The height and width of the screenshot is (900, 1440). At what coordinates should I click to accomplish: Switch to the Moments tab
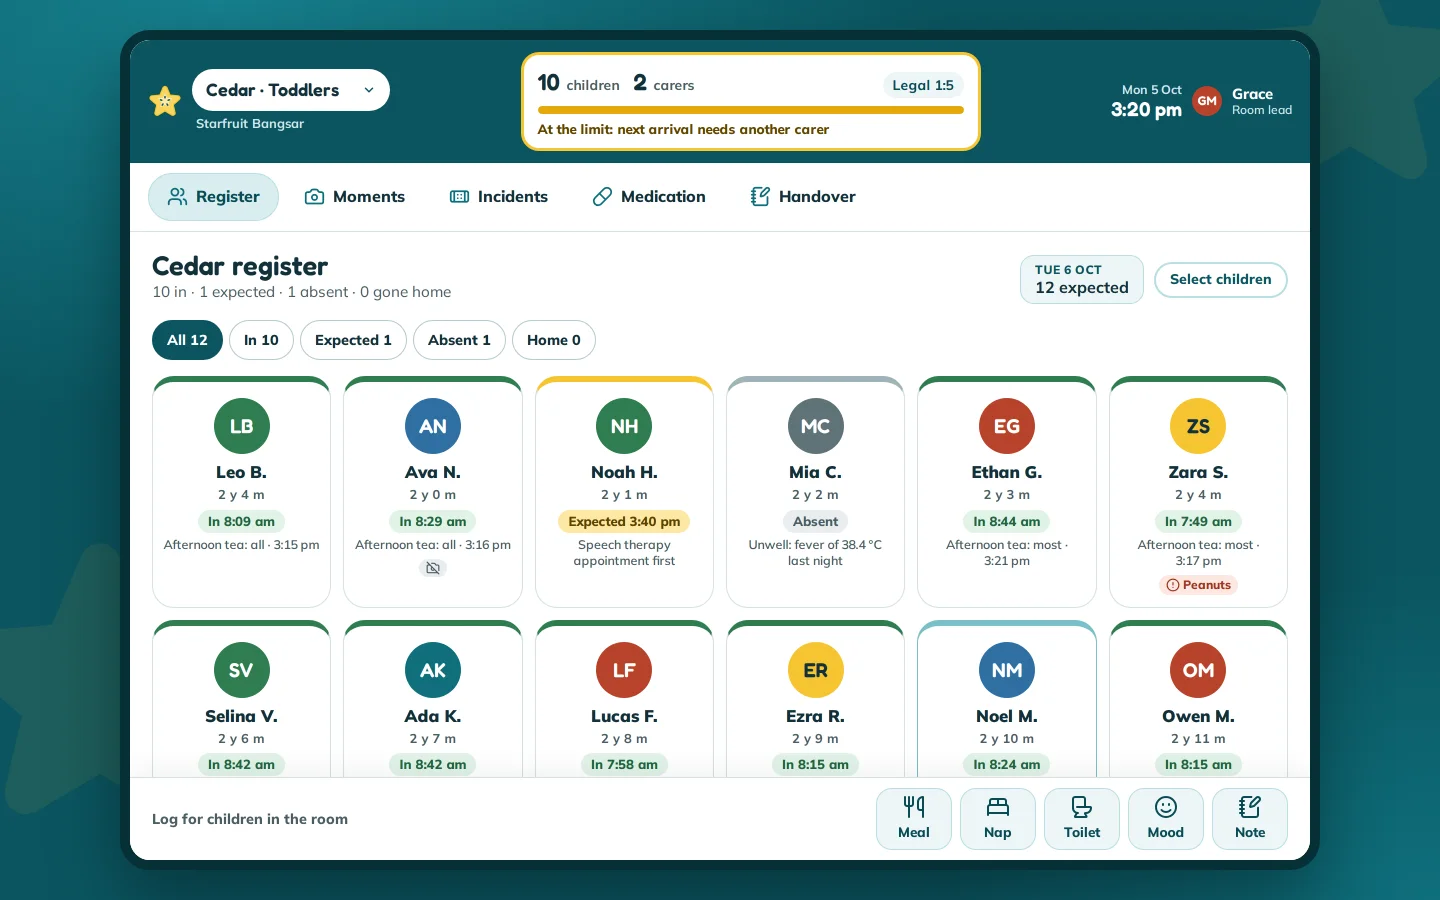point(355,197)
